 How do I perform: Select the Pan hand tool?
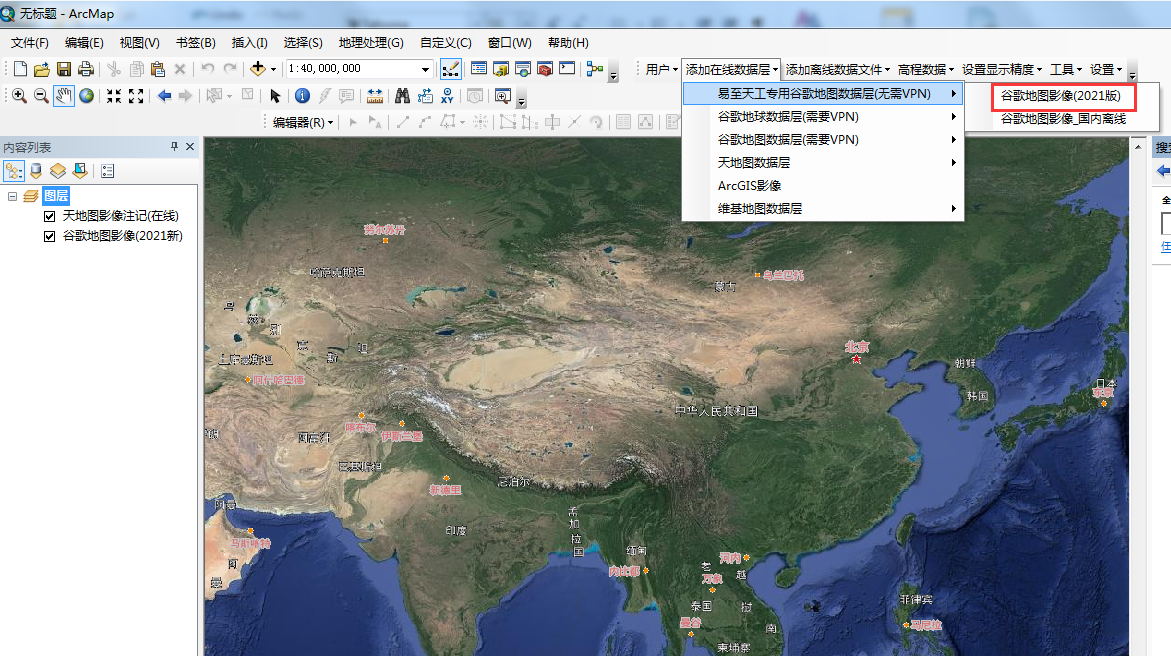pyautogui.click(x=64, y=96)
